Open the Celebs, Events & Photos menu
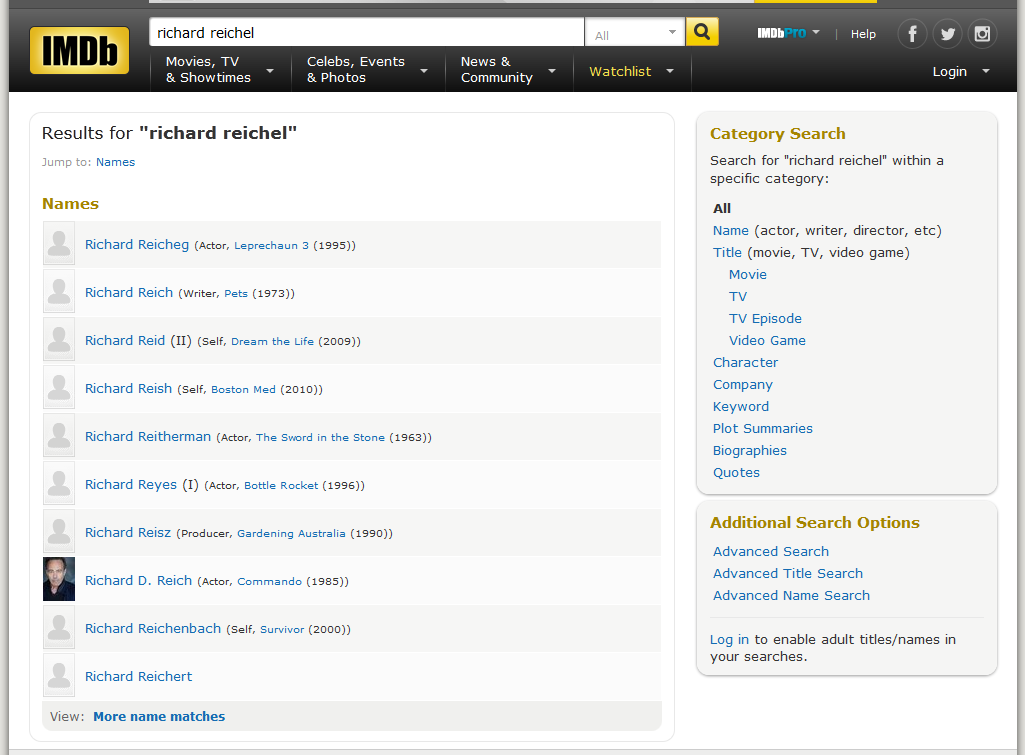Image resolution: width=1025 pixels, height=755 pixels. 367,70
